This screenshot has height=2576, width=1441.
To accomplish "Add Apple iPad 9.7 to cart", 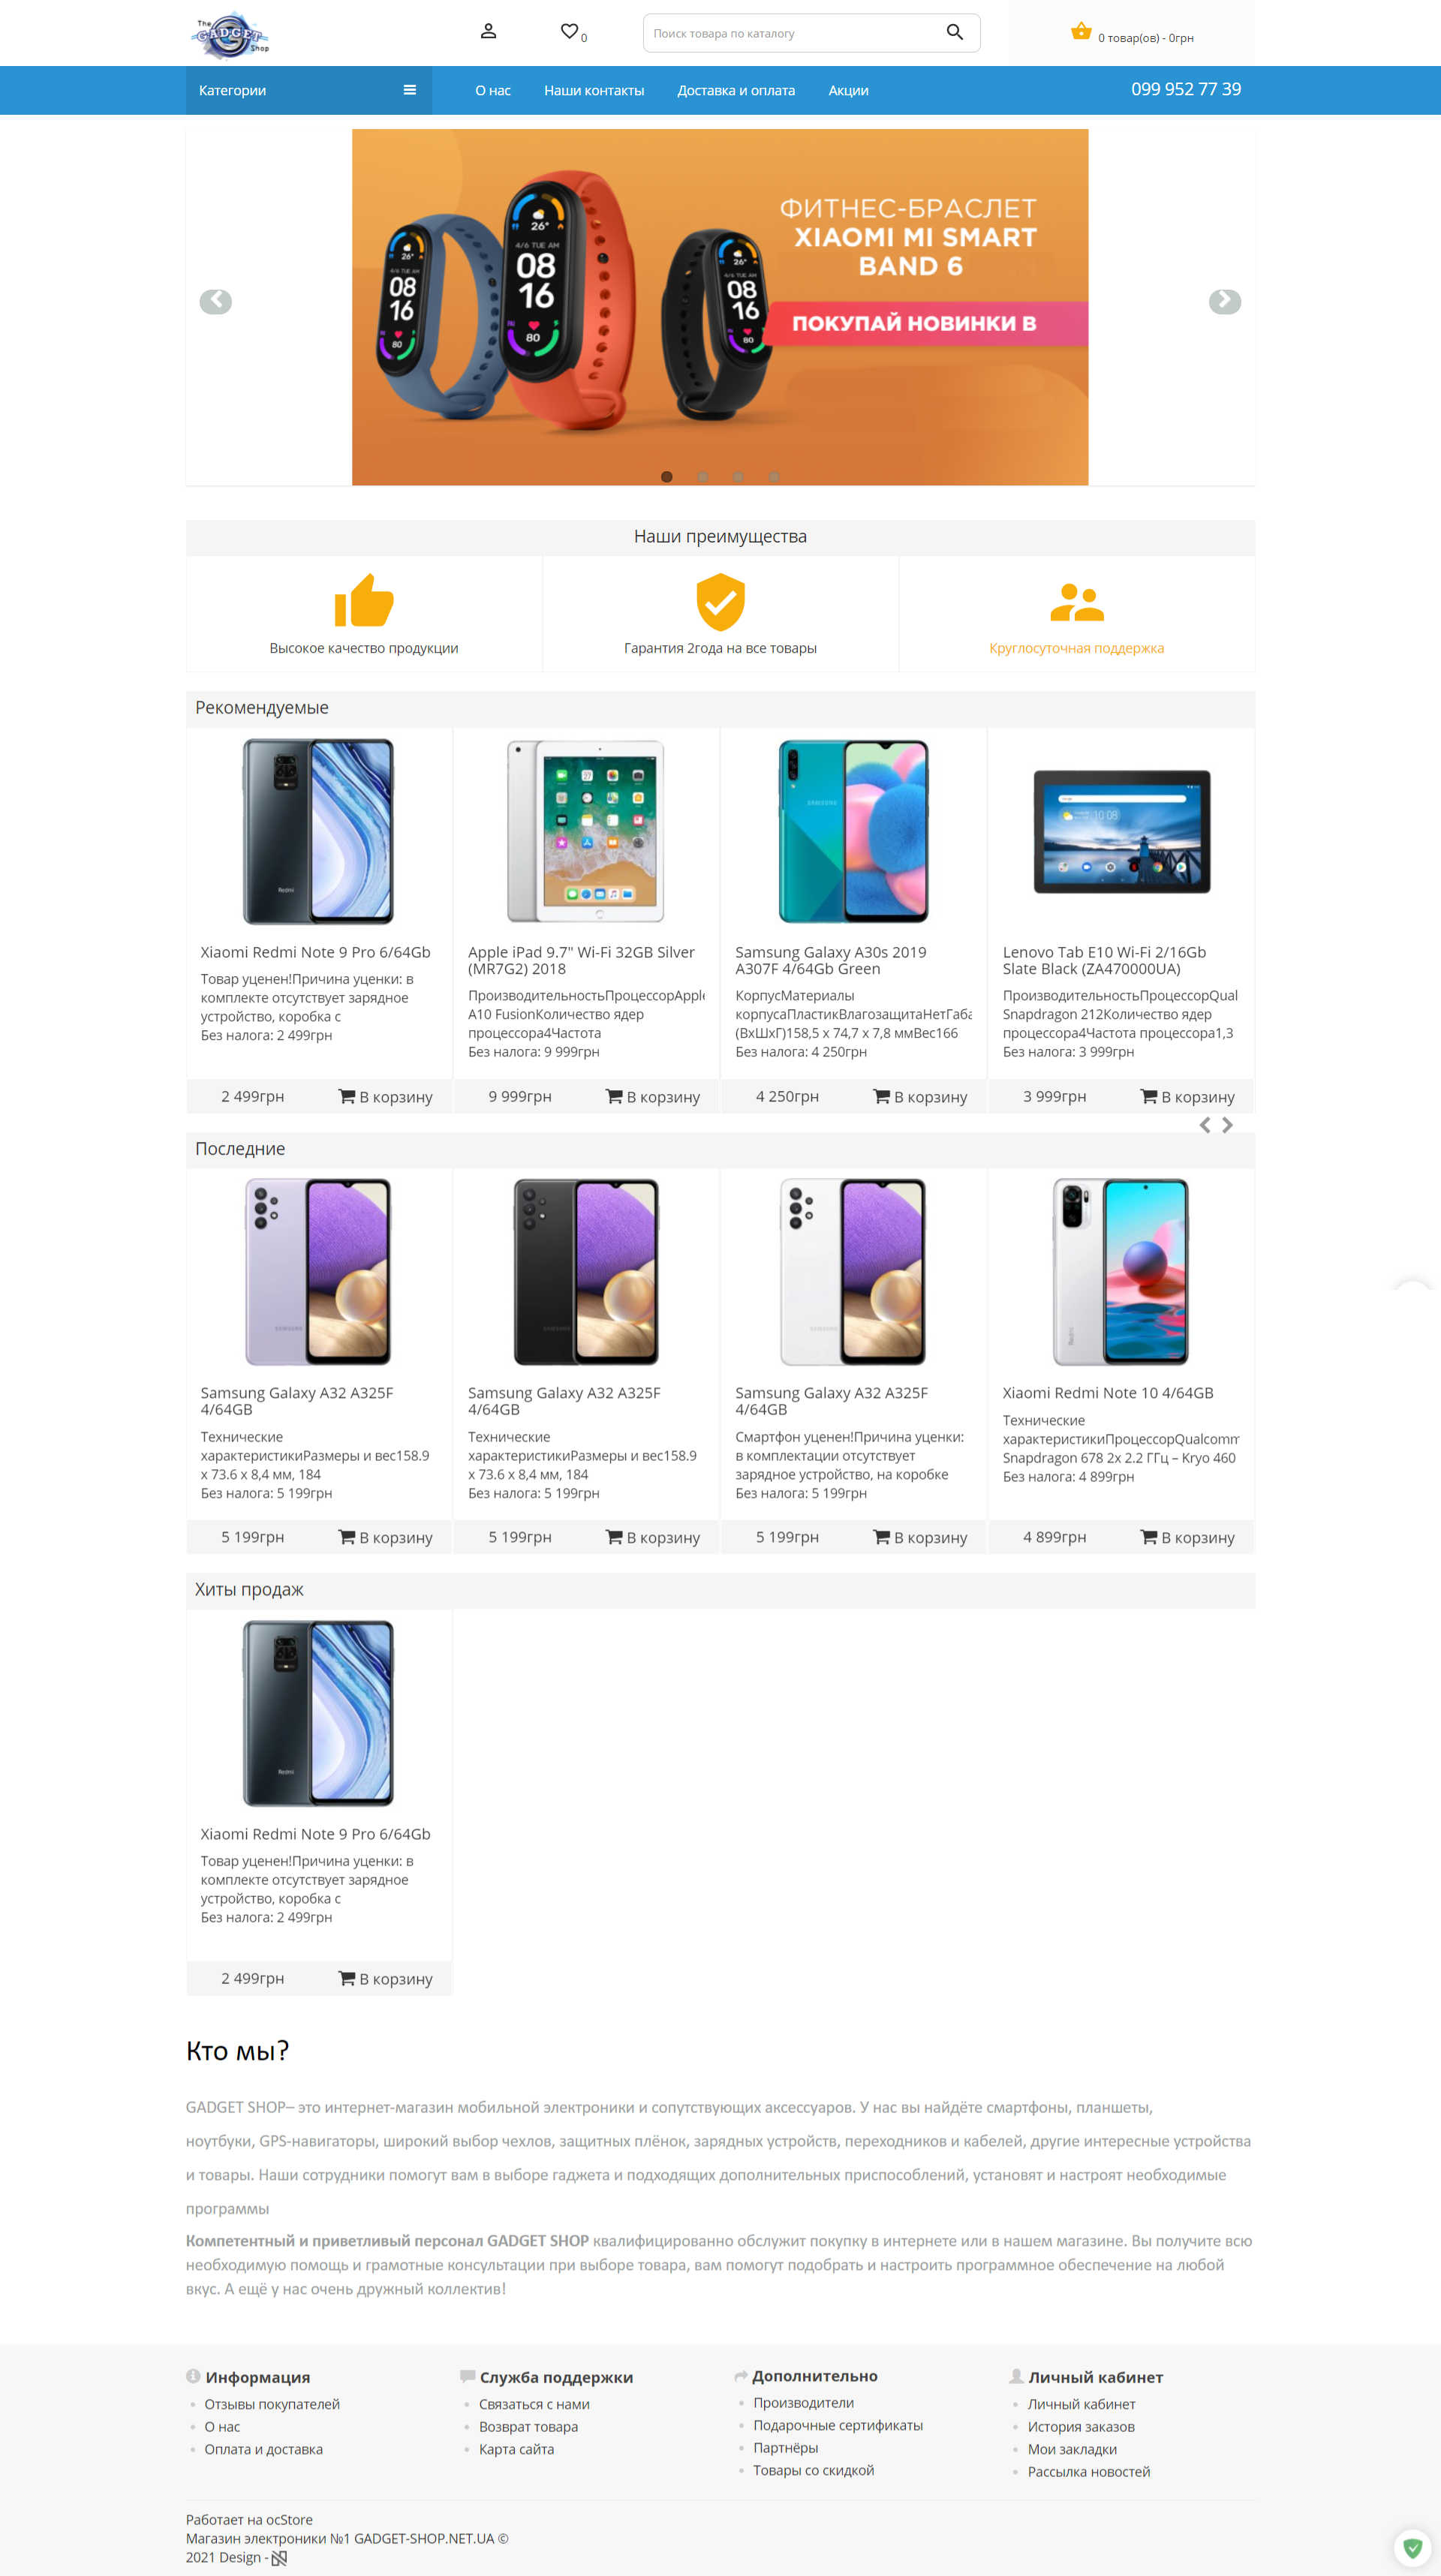I will click(x=653, y=1097).
